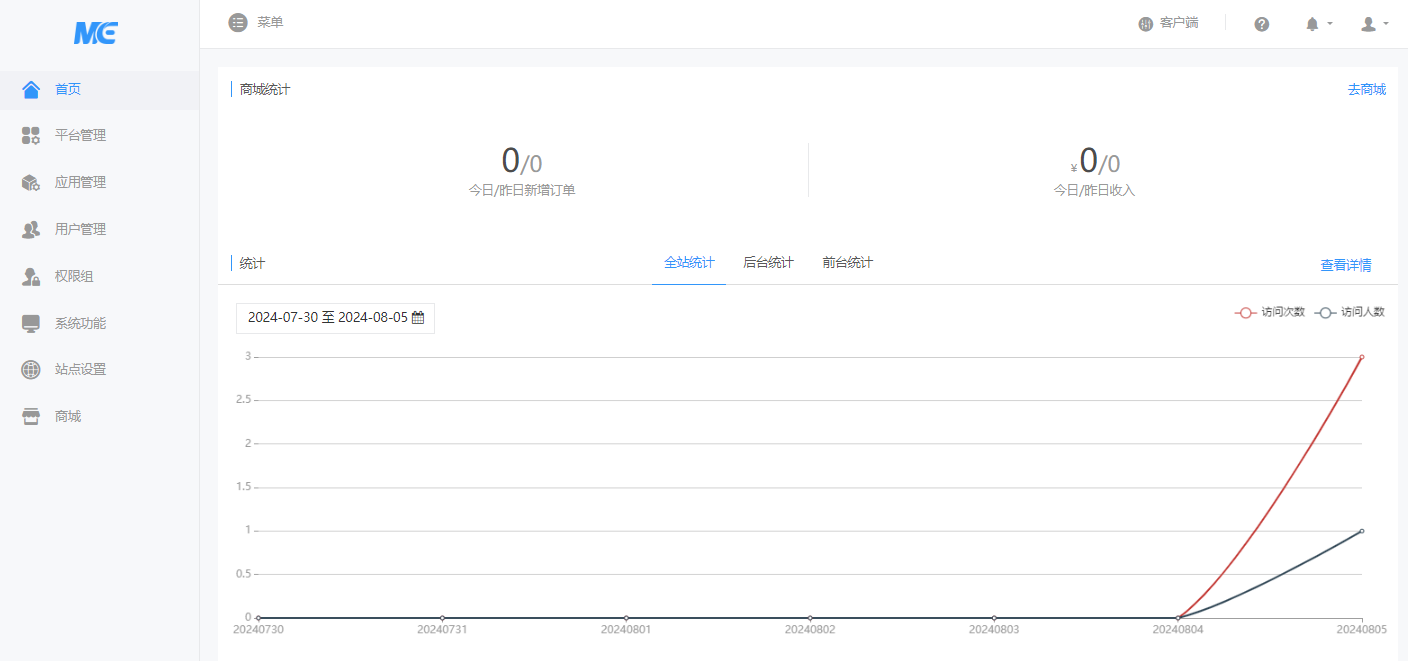Viewport: 1408px width, 661px height.
Task: Open help via question mark icon
Action: [x=1261, y=24]
